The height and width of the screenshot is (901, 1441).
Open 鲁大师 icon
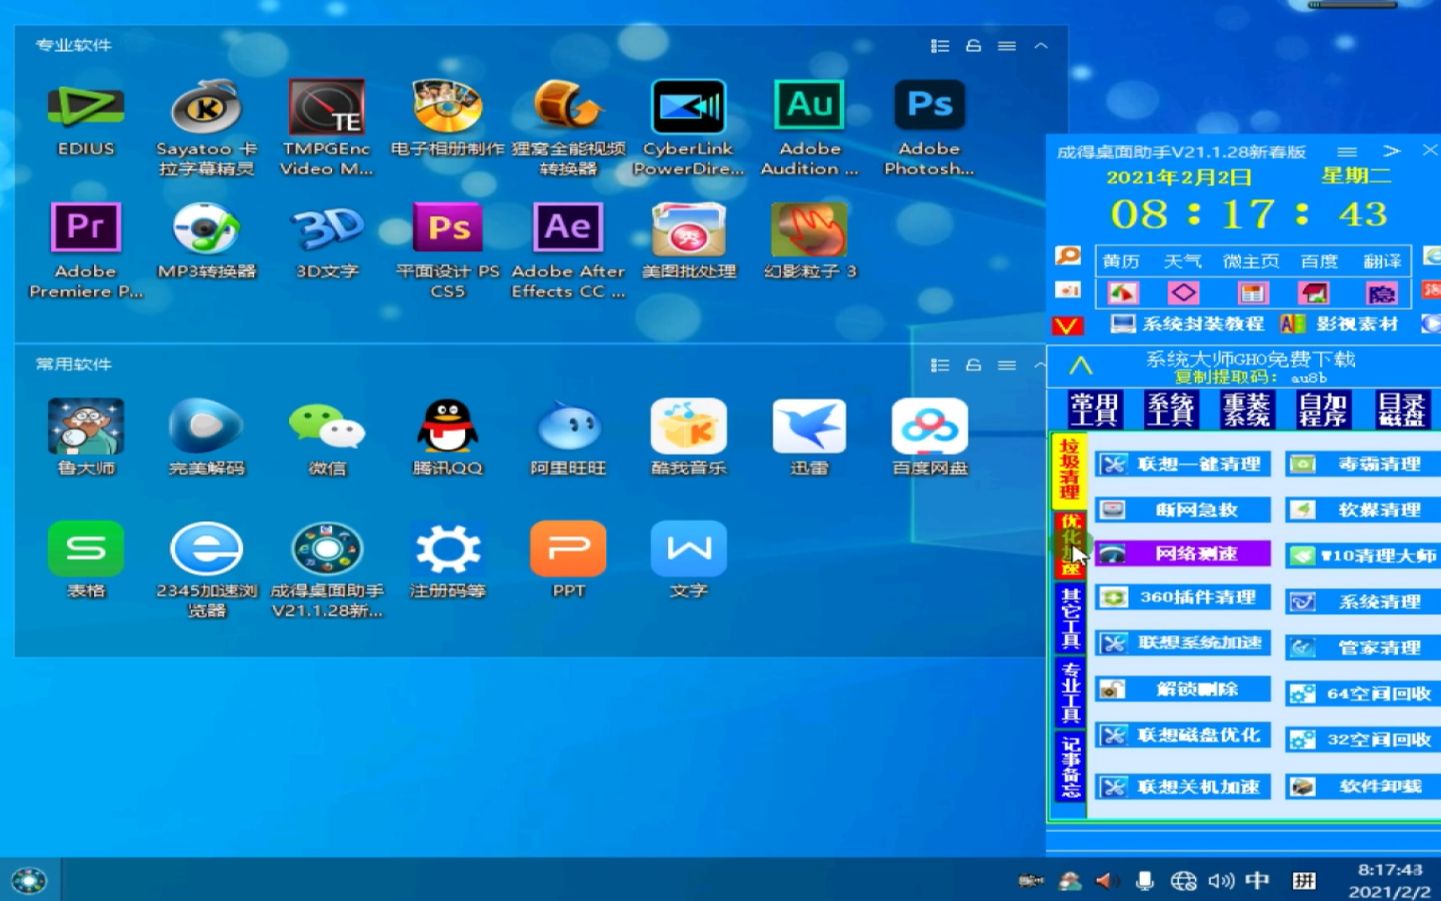[x=86, y=426]
